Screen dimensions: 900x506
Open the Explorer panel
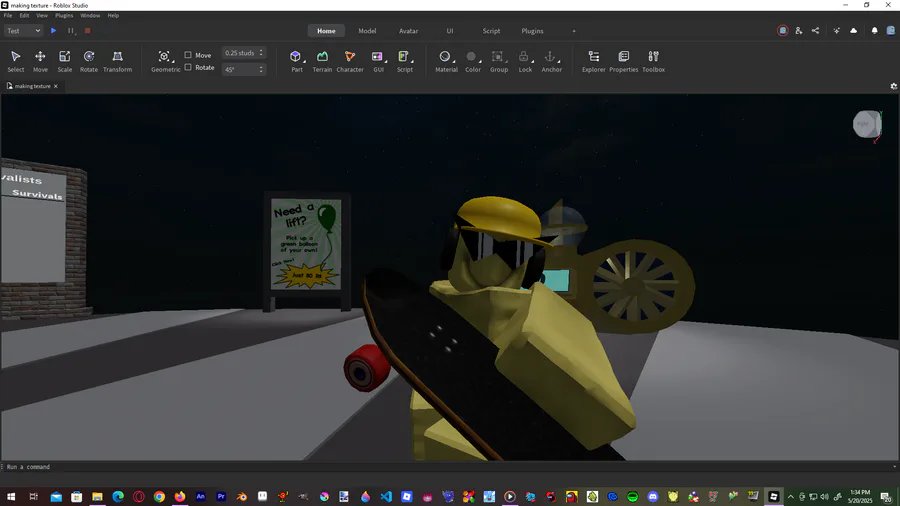593,61
